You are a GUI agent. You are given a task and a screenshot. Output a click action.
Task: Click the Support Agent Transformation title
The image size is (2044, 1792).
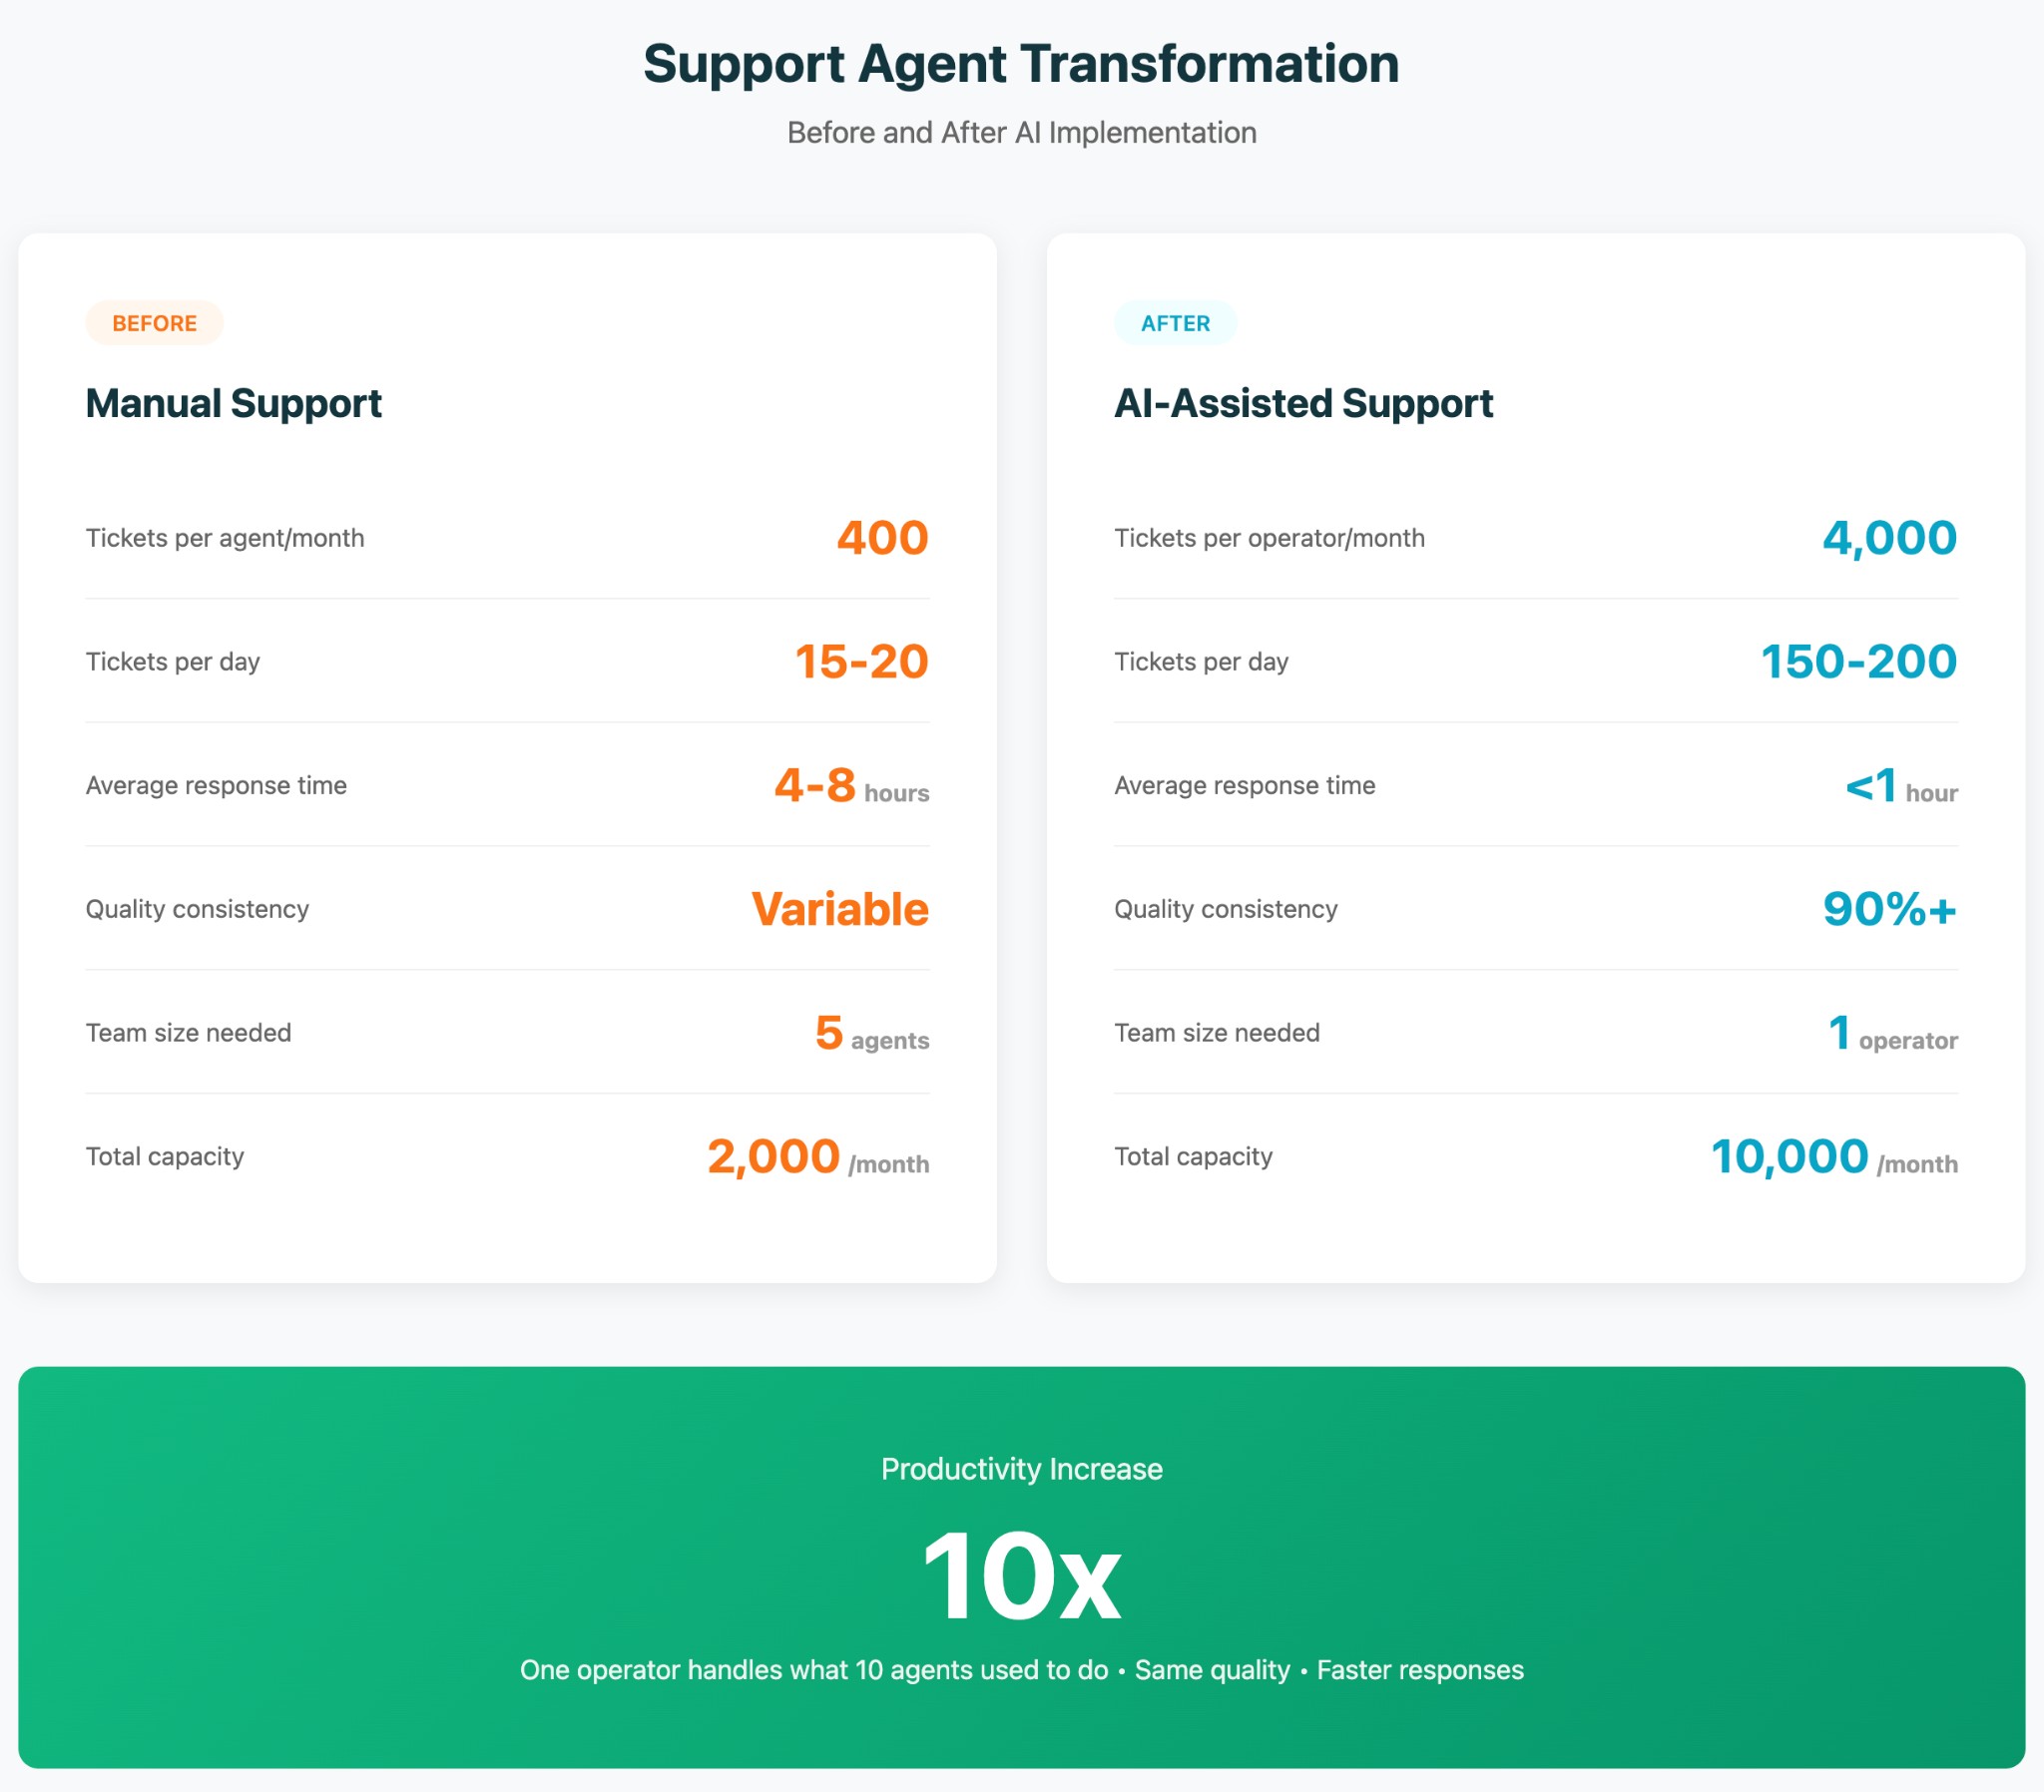[1021, 63]
